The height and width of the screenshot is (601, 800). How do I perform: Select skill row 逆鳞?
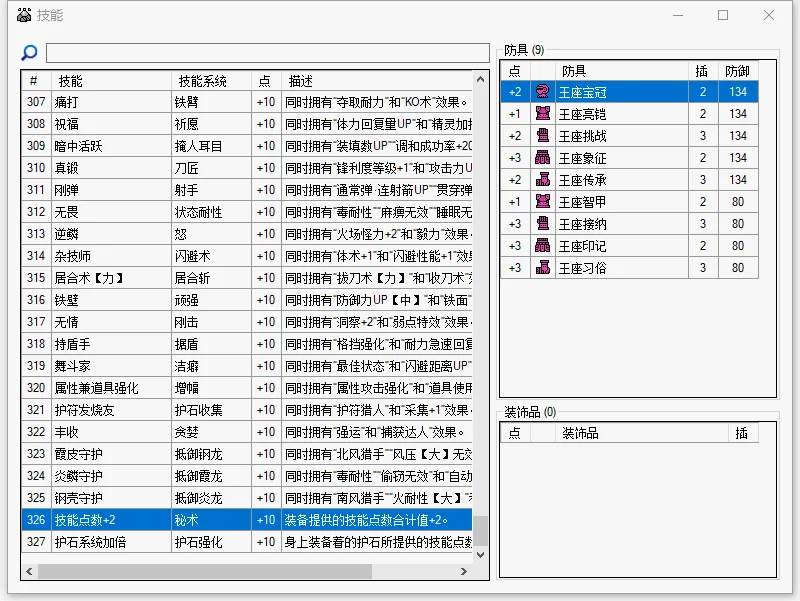click(247, 234)
